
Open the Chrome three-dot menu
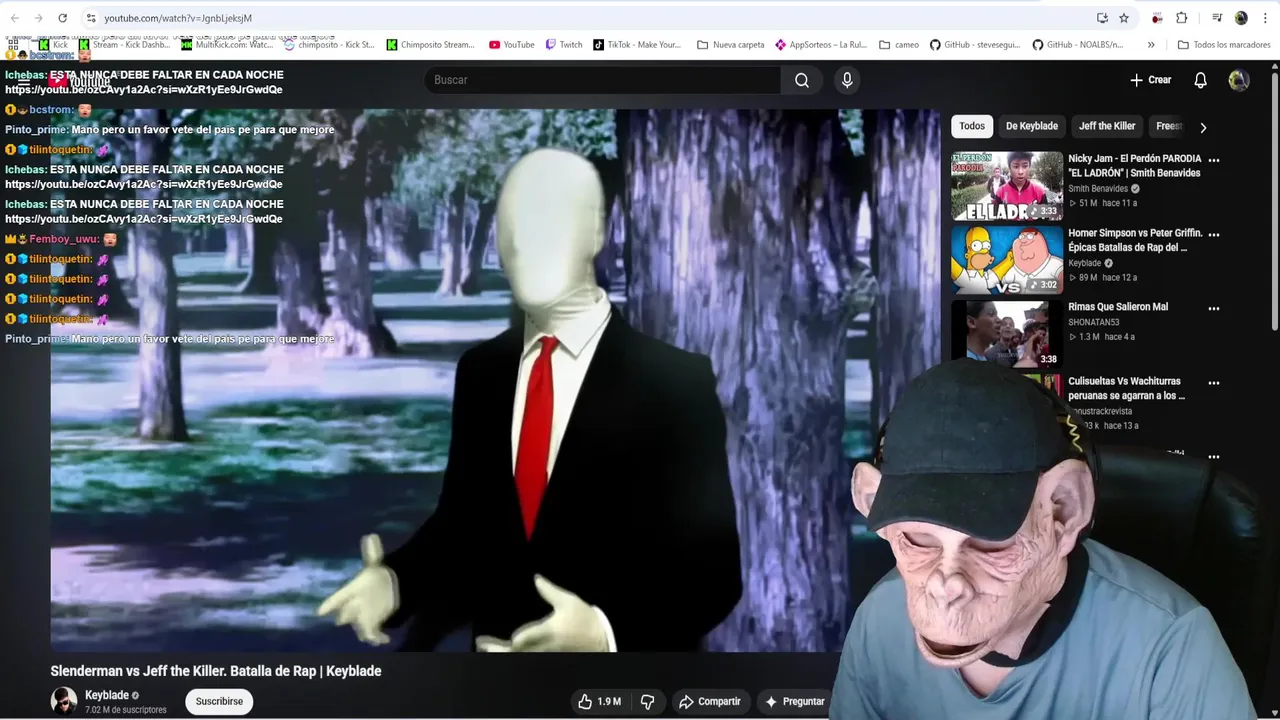pos(1264,18)
